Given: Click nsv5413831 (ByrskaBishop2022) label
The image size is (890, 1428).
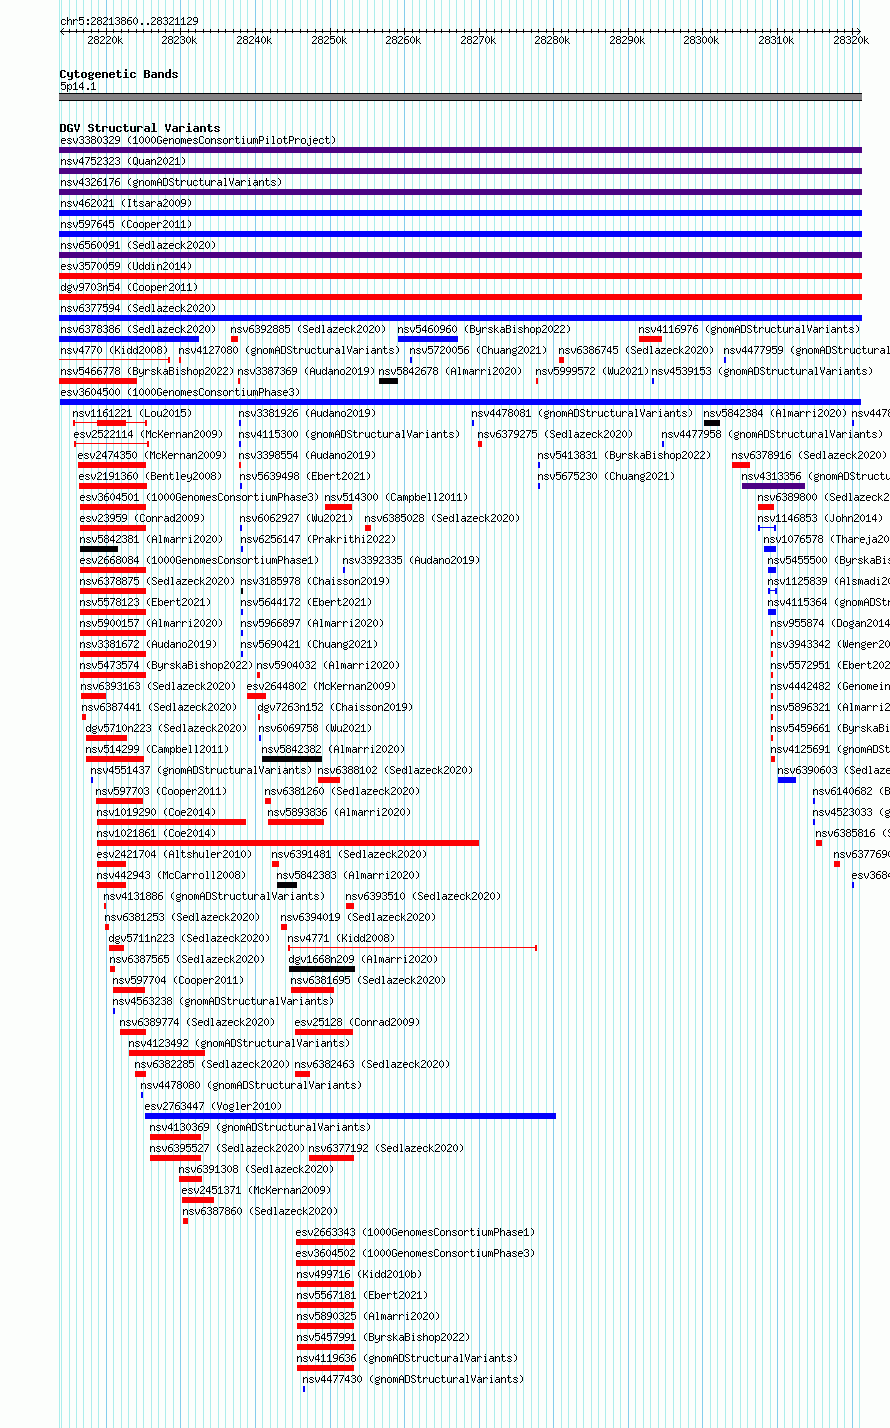Looking at the screenshot, I should click(624, 455).
